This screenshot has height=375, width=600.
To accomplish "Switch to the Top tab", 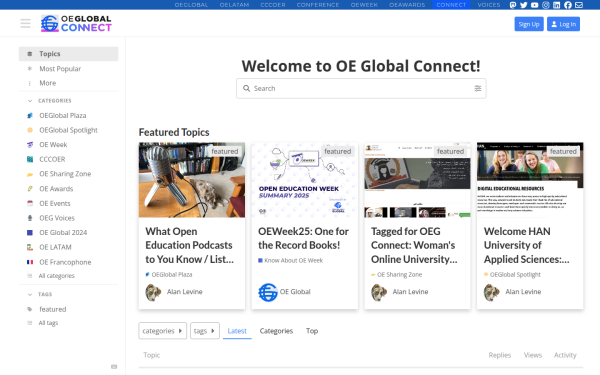I will [312, 331].
